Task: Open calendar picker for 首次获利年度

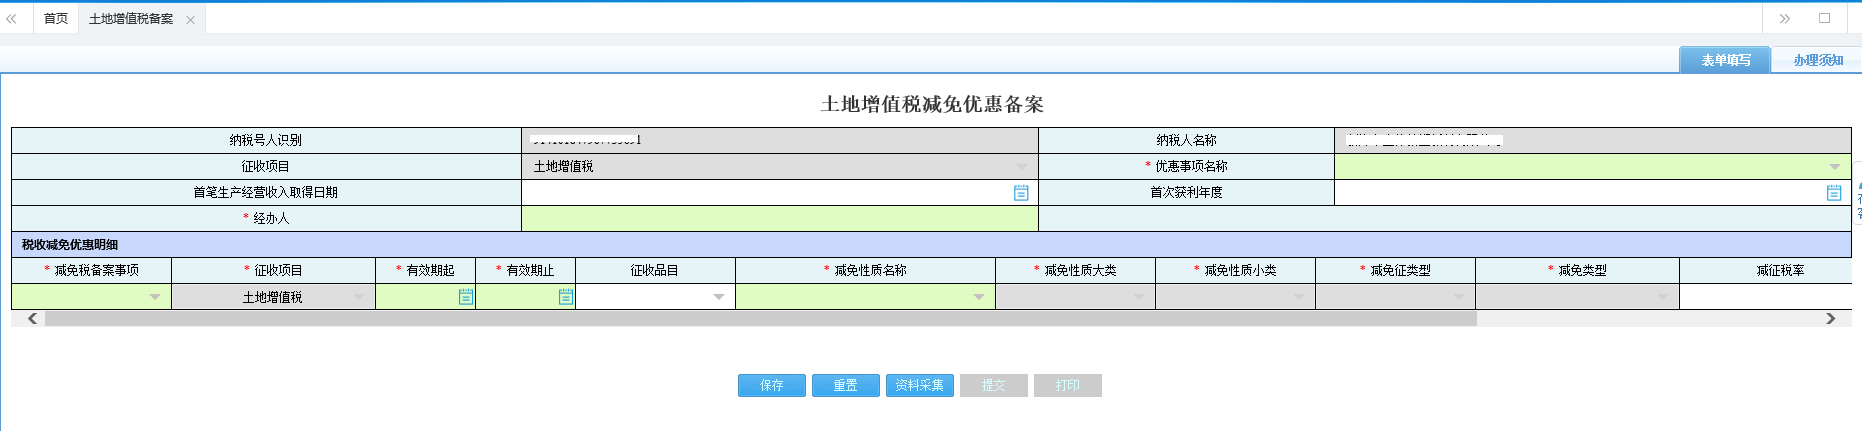Action: click(x=1834, y=193)
